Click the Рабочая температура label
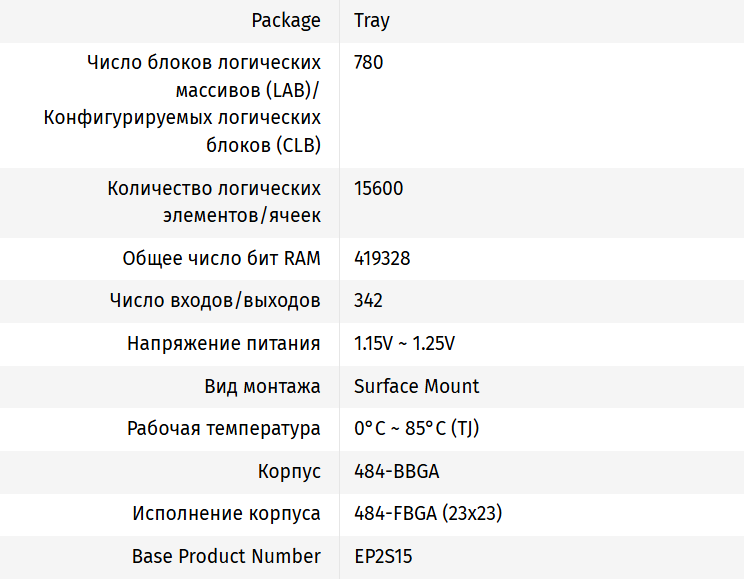Viewport: 744px width, 585px height. 223,429
